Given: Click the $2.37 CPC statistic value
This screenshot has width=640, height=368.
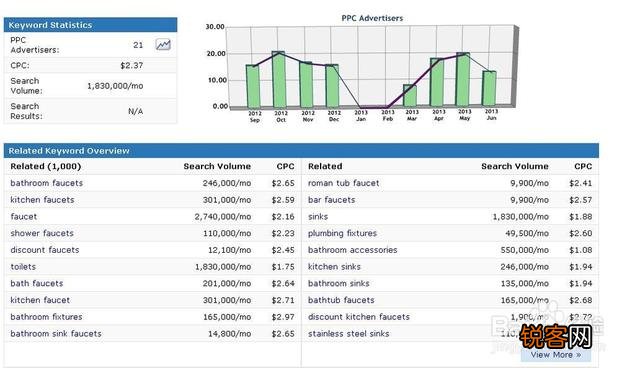Looking at the screenshot, I should coord(132,65).
